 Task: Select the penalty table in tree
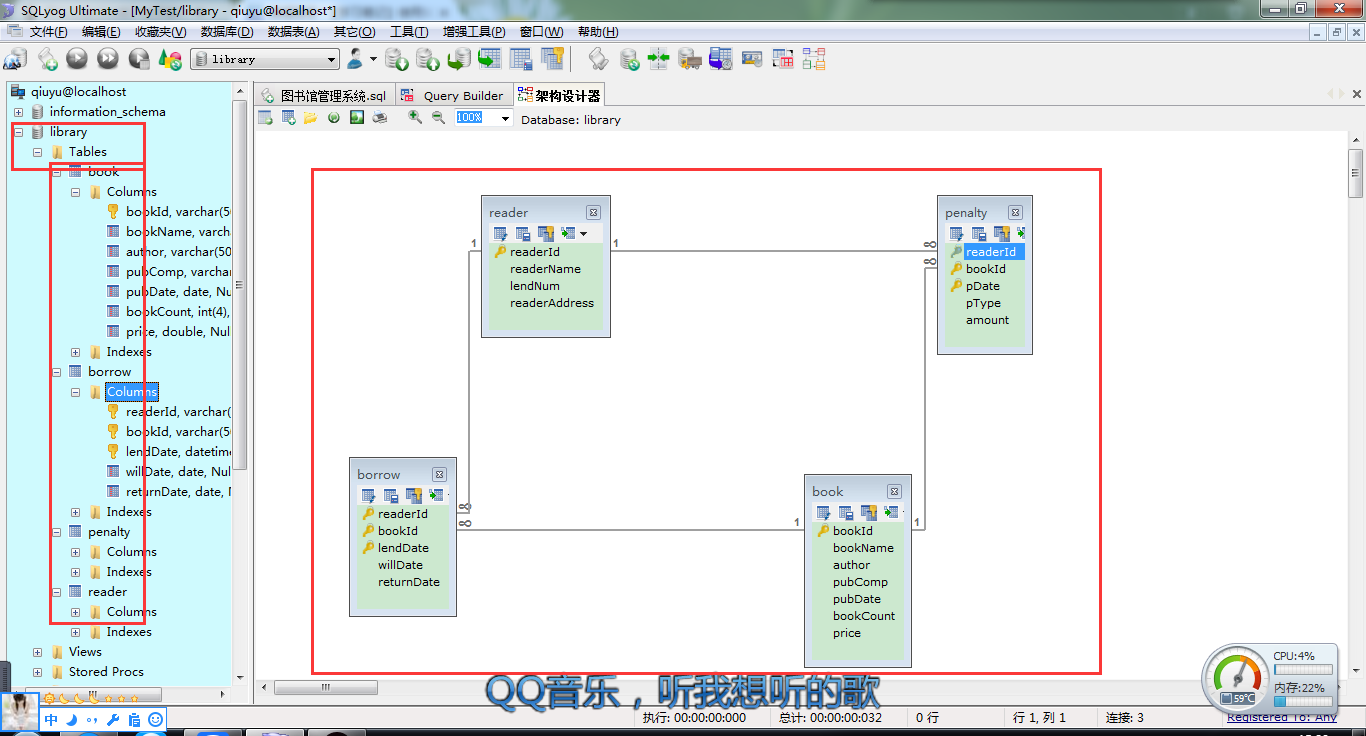109,532
